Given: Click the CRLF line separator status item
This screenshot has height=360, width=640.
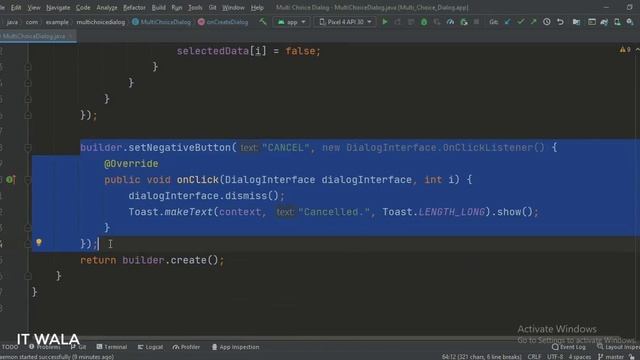Looking at the screenshot, I should tap(534, 357).
